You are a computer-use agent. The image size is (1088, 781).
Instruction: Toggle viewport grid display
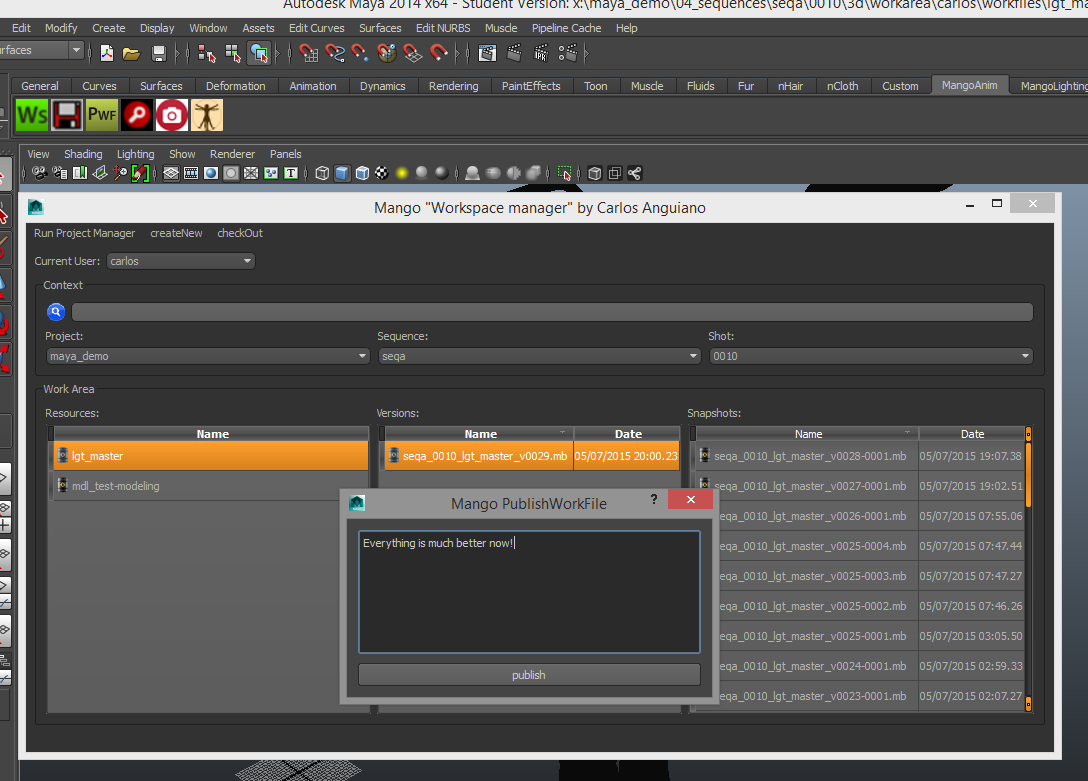coord(171,173)
